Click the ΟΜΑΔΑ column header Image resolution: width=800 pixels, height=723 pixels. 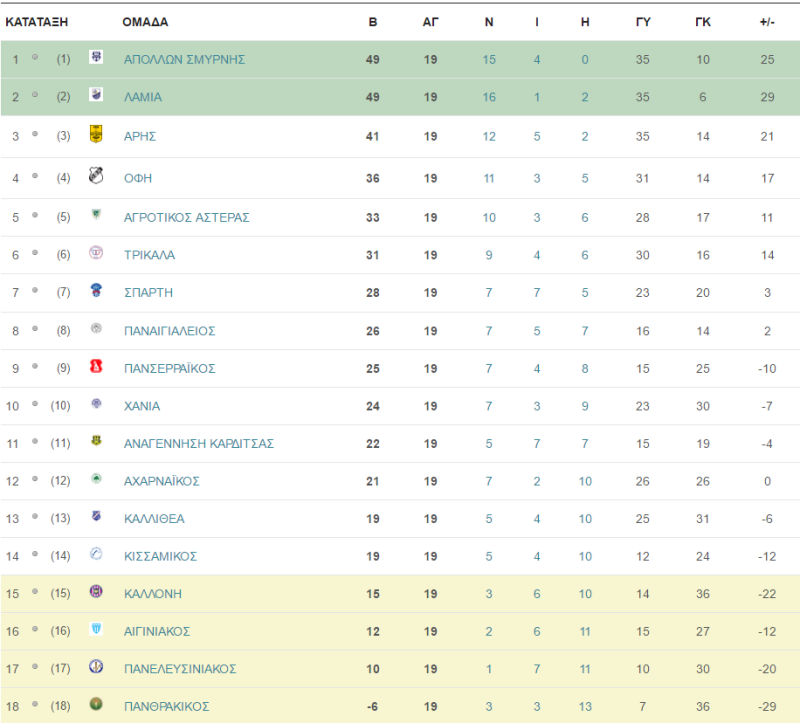point(145,22)
